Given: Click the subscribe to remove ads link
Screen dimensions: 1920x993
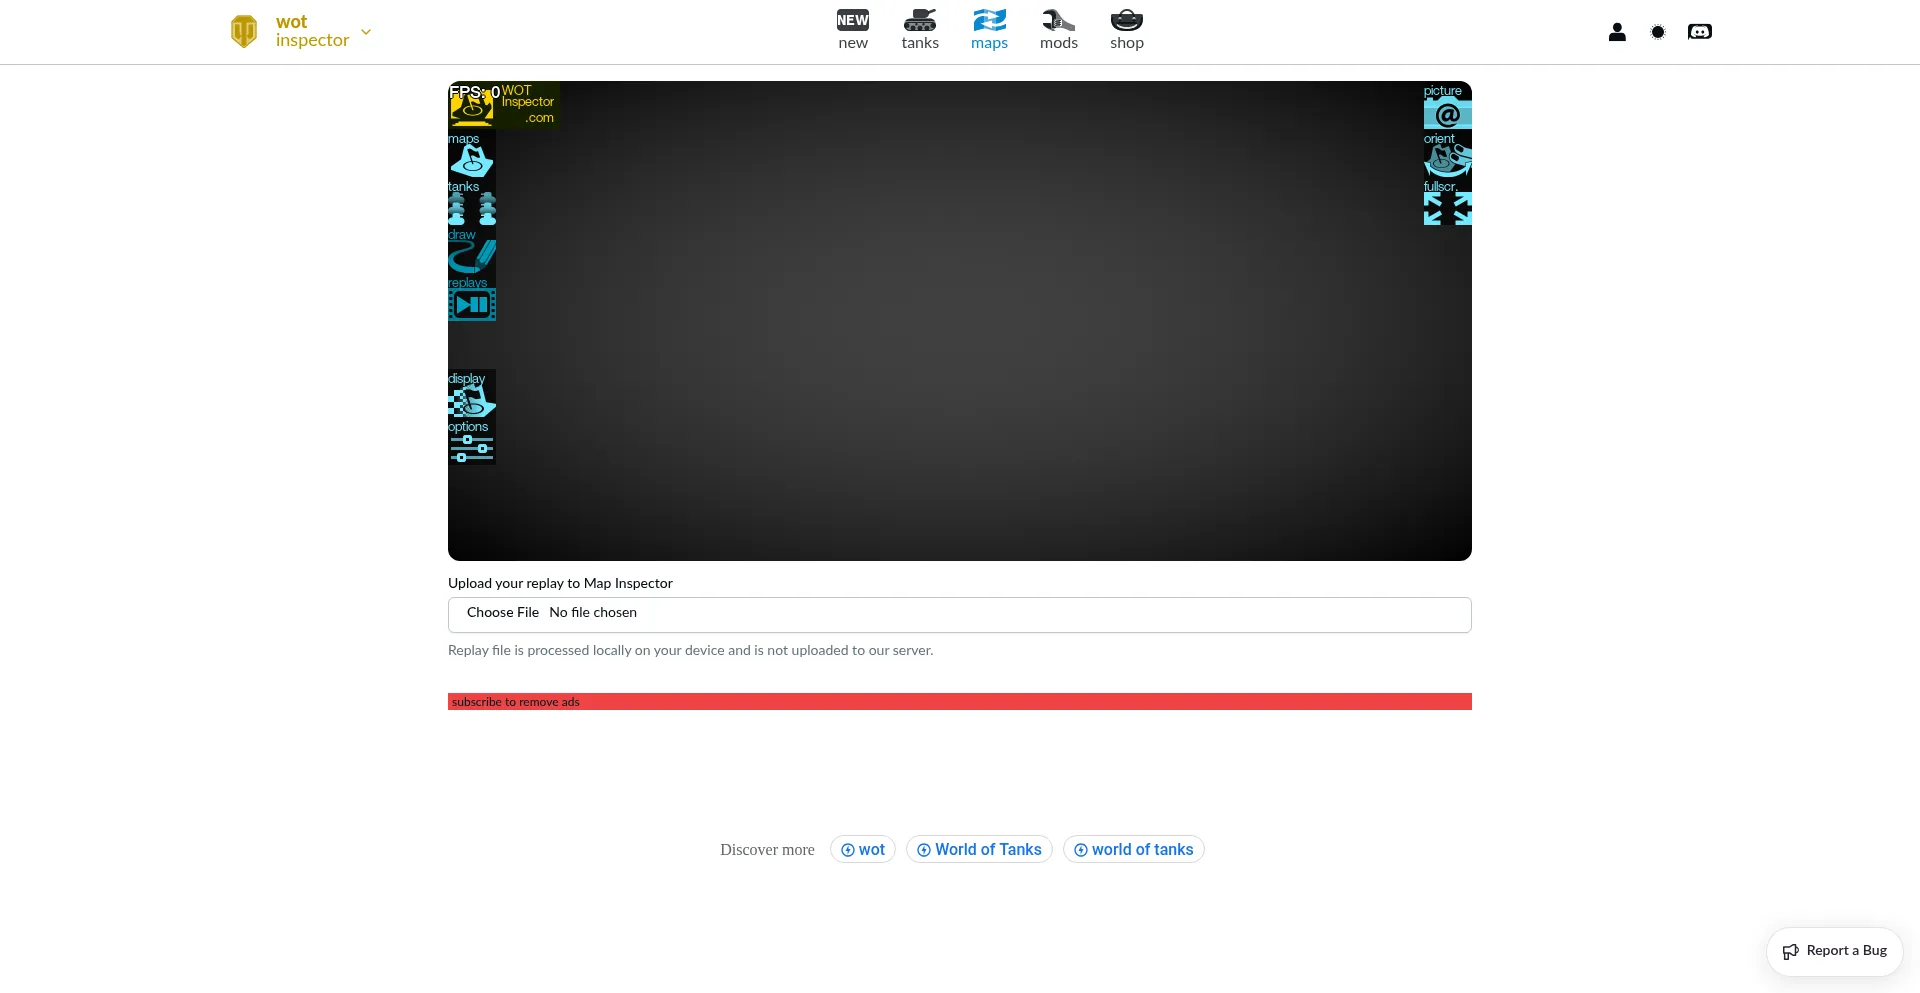Looking at the screenshot, I should [516, 702].
